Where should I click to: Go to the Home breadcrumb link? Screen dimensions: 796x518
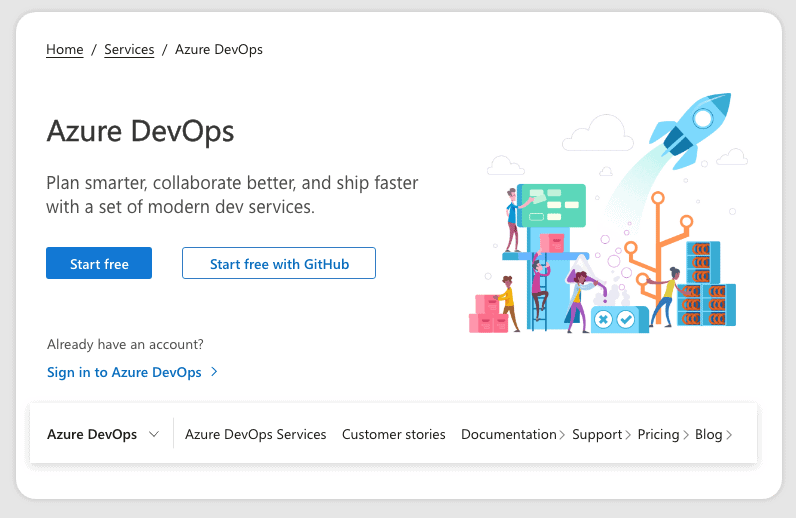[x=64, y=49]
